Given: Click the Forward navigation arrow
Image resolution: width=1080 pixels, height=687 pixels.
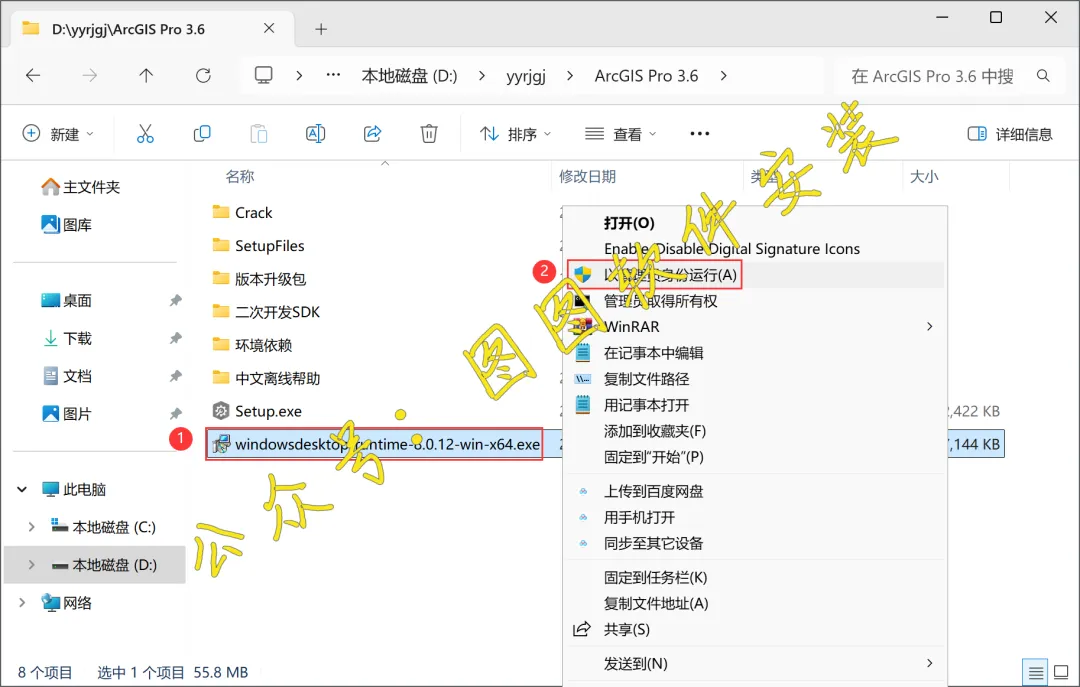Looking at the screenshot, I should (90, 76).
